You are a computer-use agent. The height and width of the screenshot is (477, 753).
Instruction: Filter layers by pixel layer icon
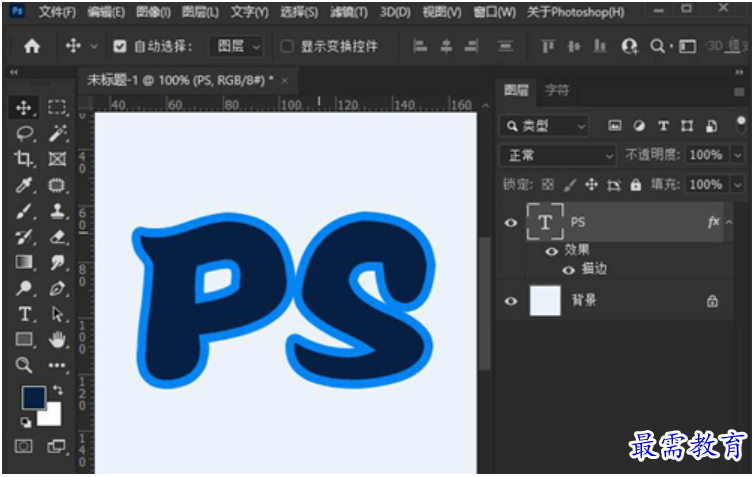(615, 126)
